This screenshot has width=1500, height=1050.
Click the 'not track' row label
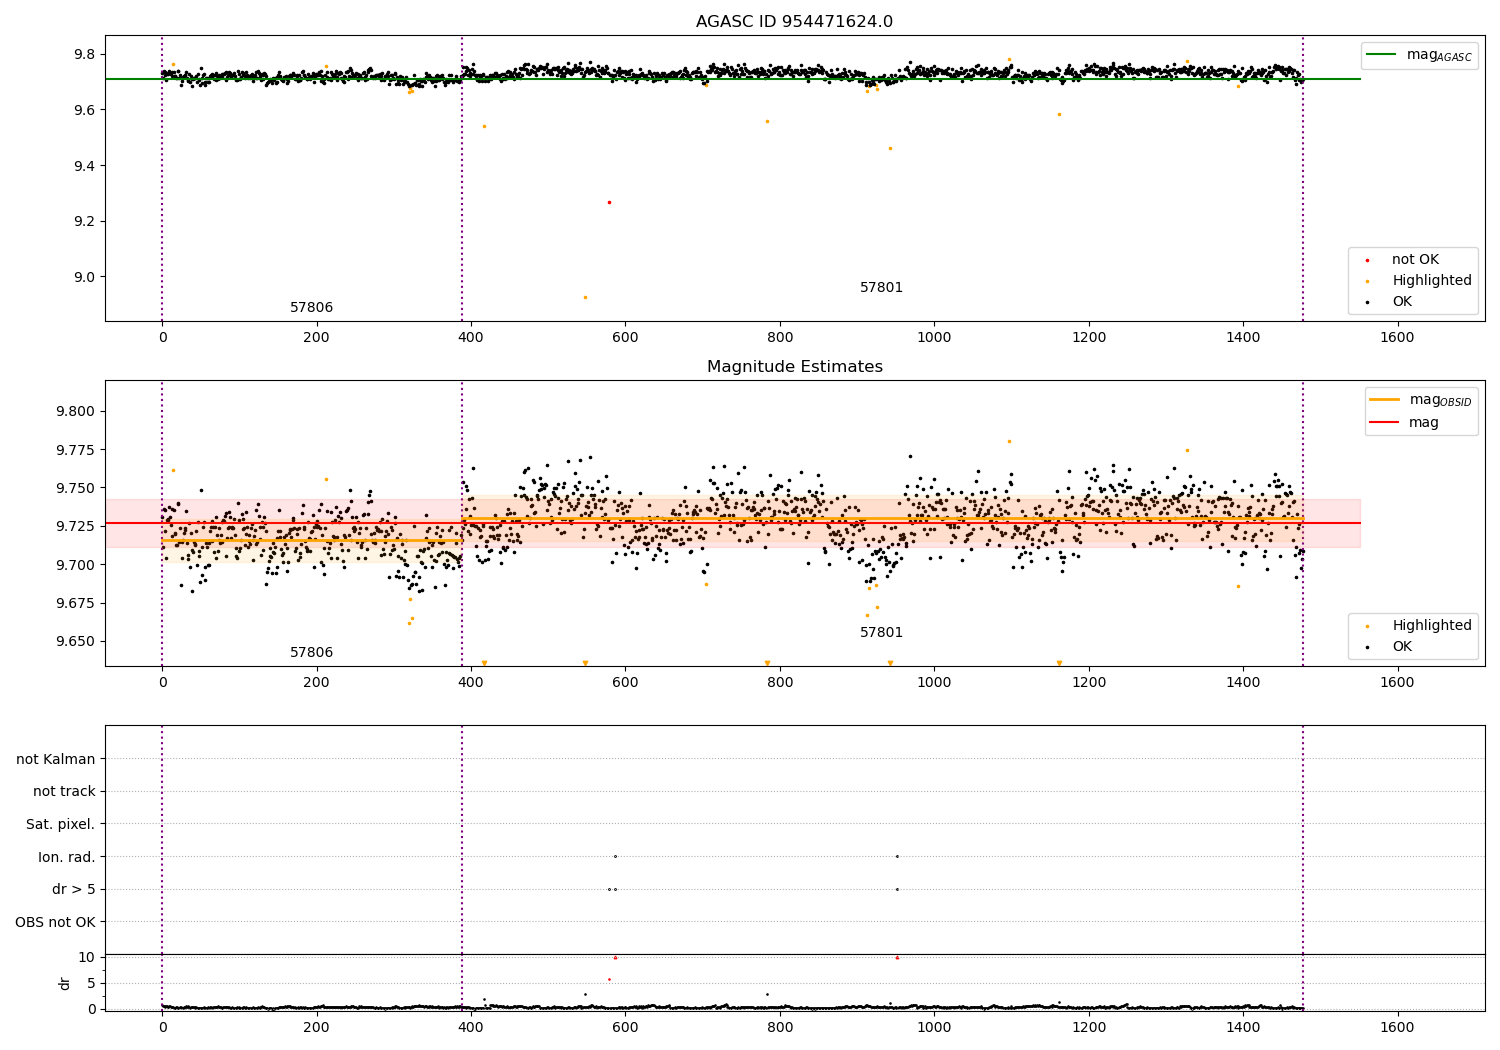pos(64,791)
